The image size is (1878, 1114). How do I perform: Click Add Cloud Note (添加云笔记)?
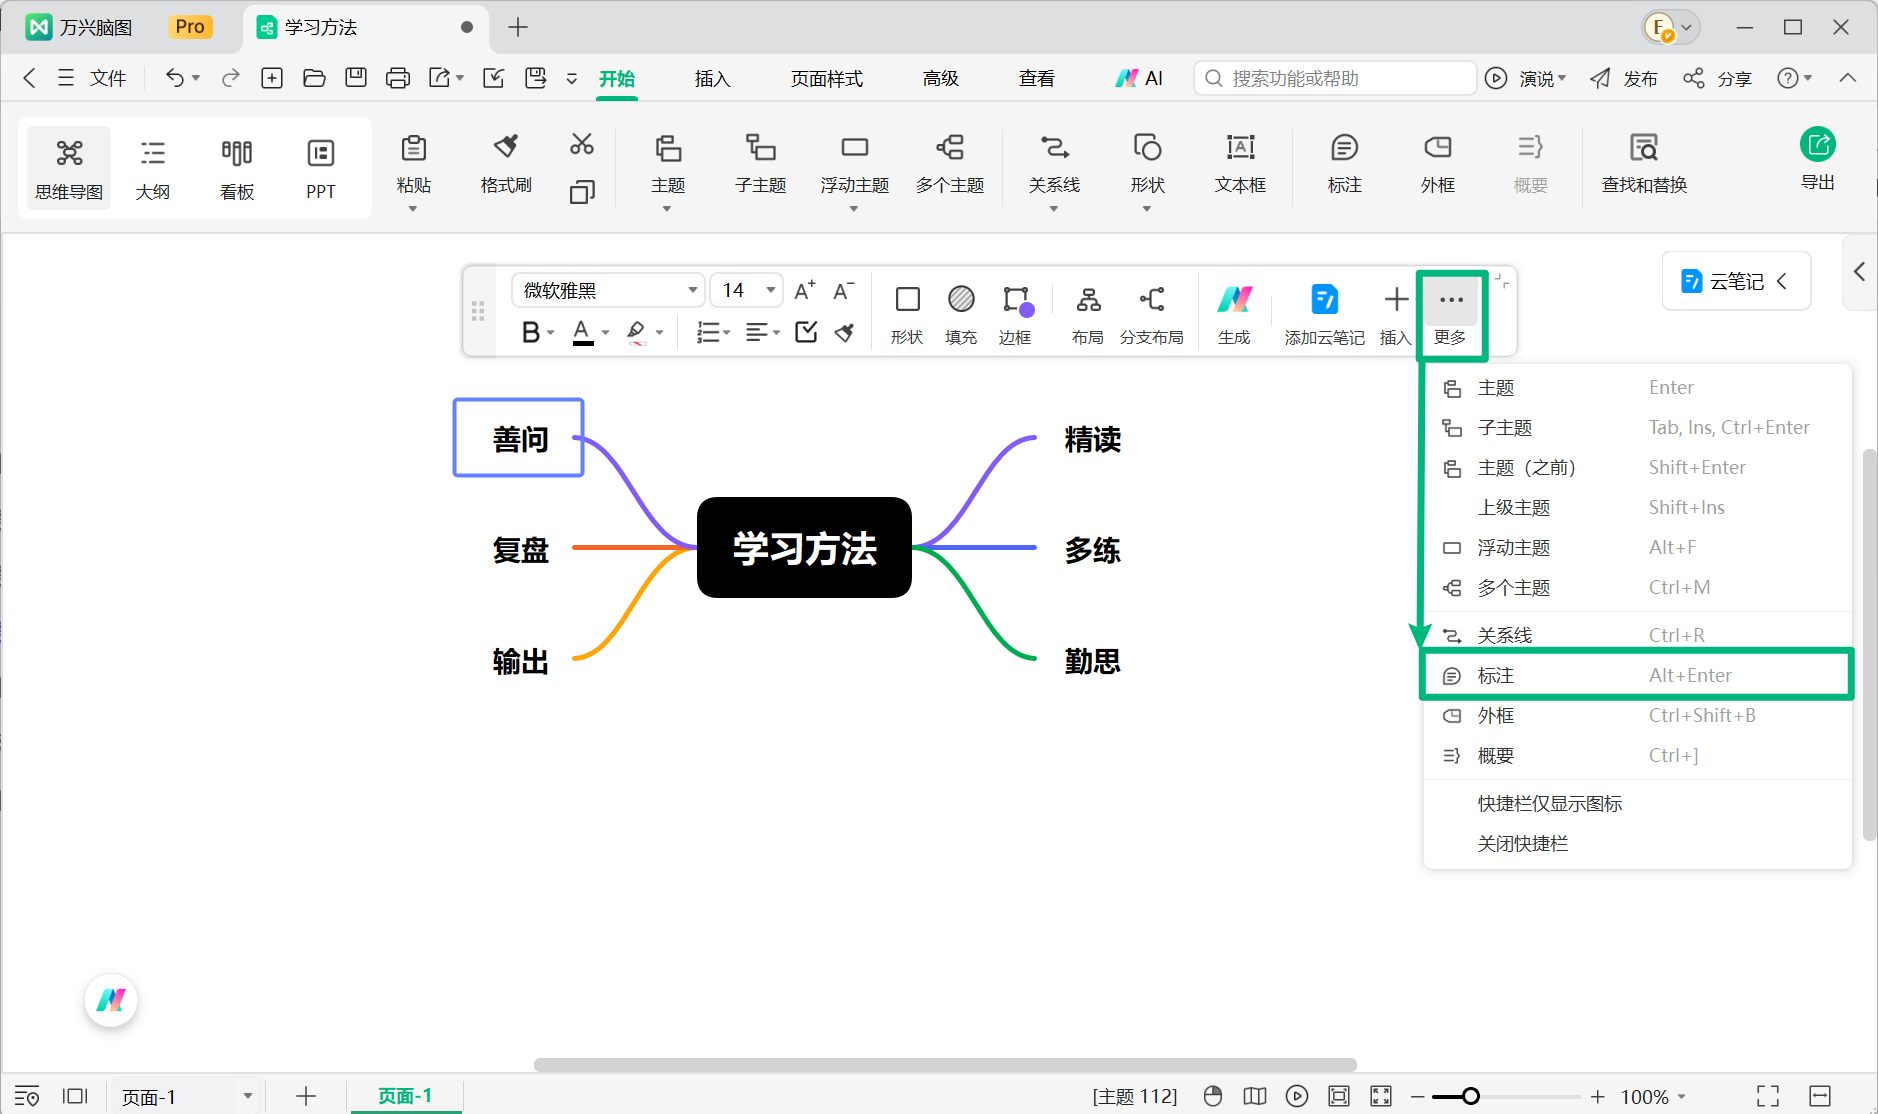click(1324, 314)
